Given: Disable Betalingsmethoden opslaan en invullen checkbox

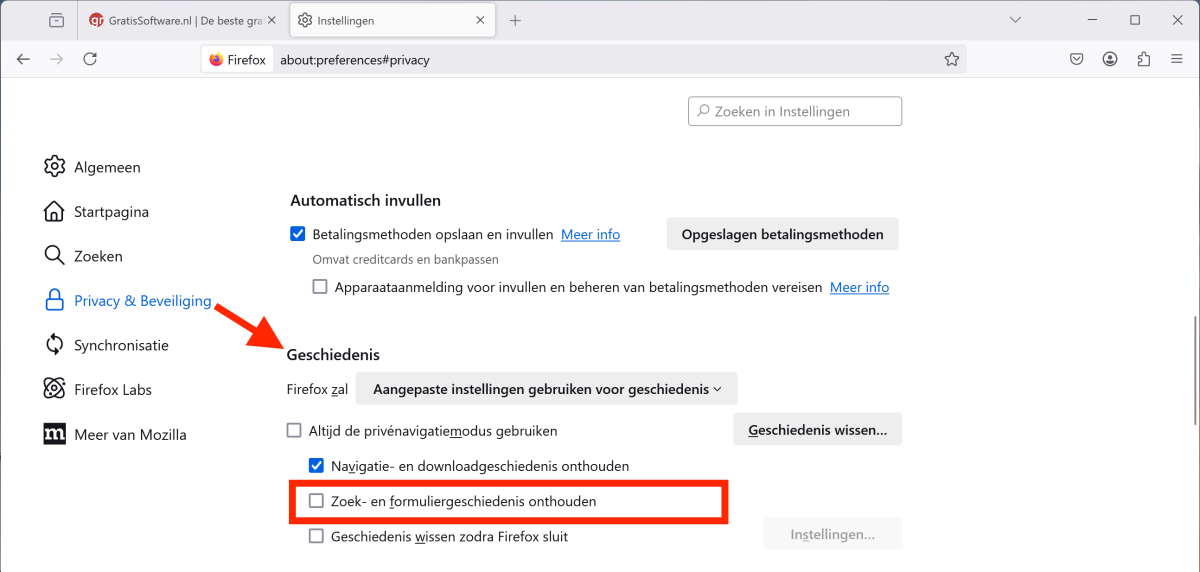Looking at the screenshot, I should 297,234.
